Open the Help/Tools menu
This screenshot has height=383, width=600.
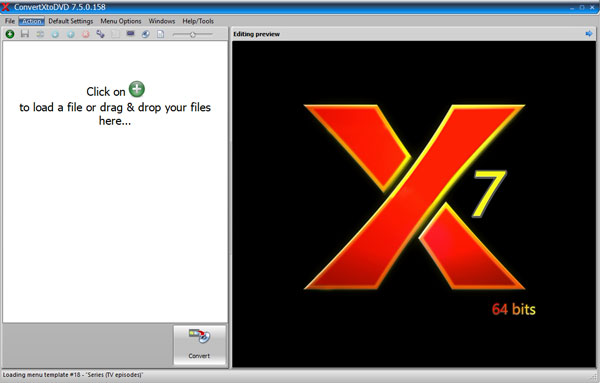198,21
